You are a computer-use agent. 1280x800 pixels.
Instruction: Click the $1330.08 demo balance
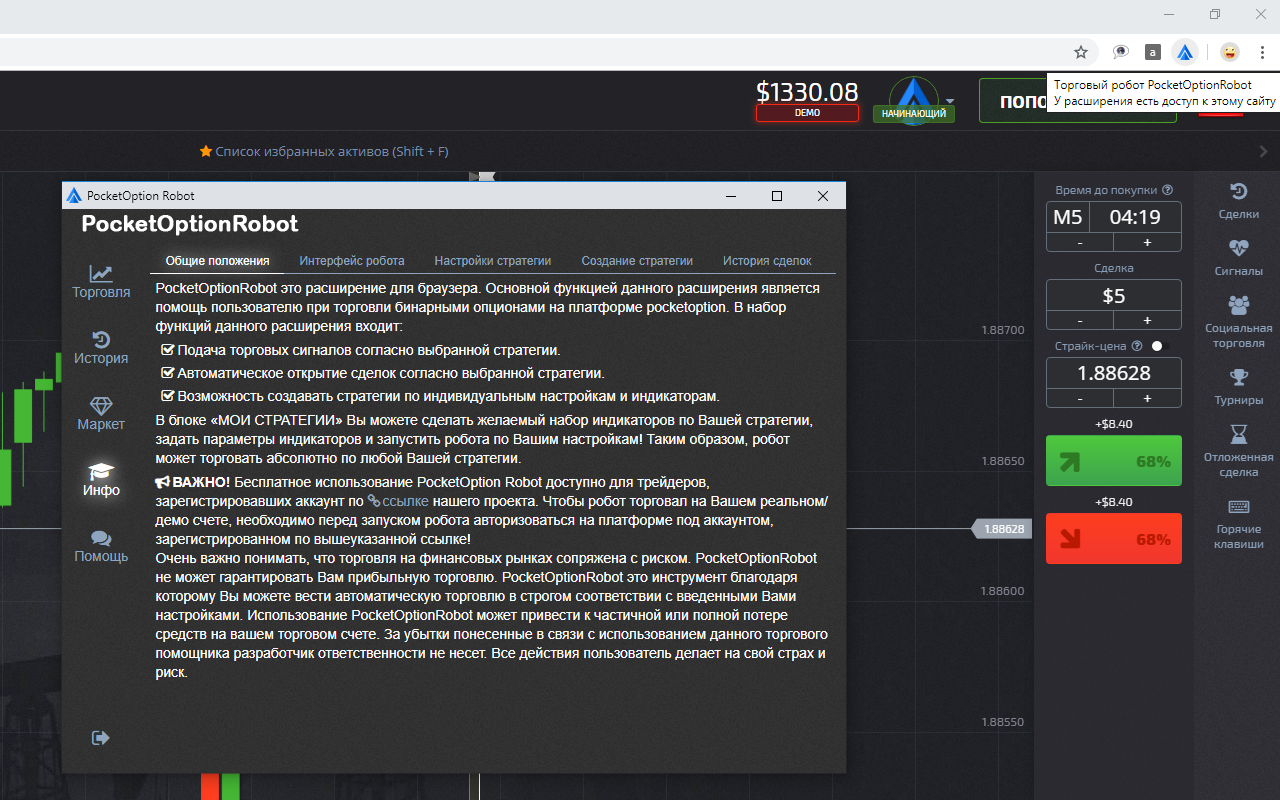click(807, 93)
